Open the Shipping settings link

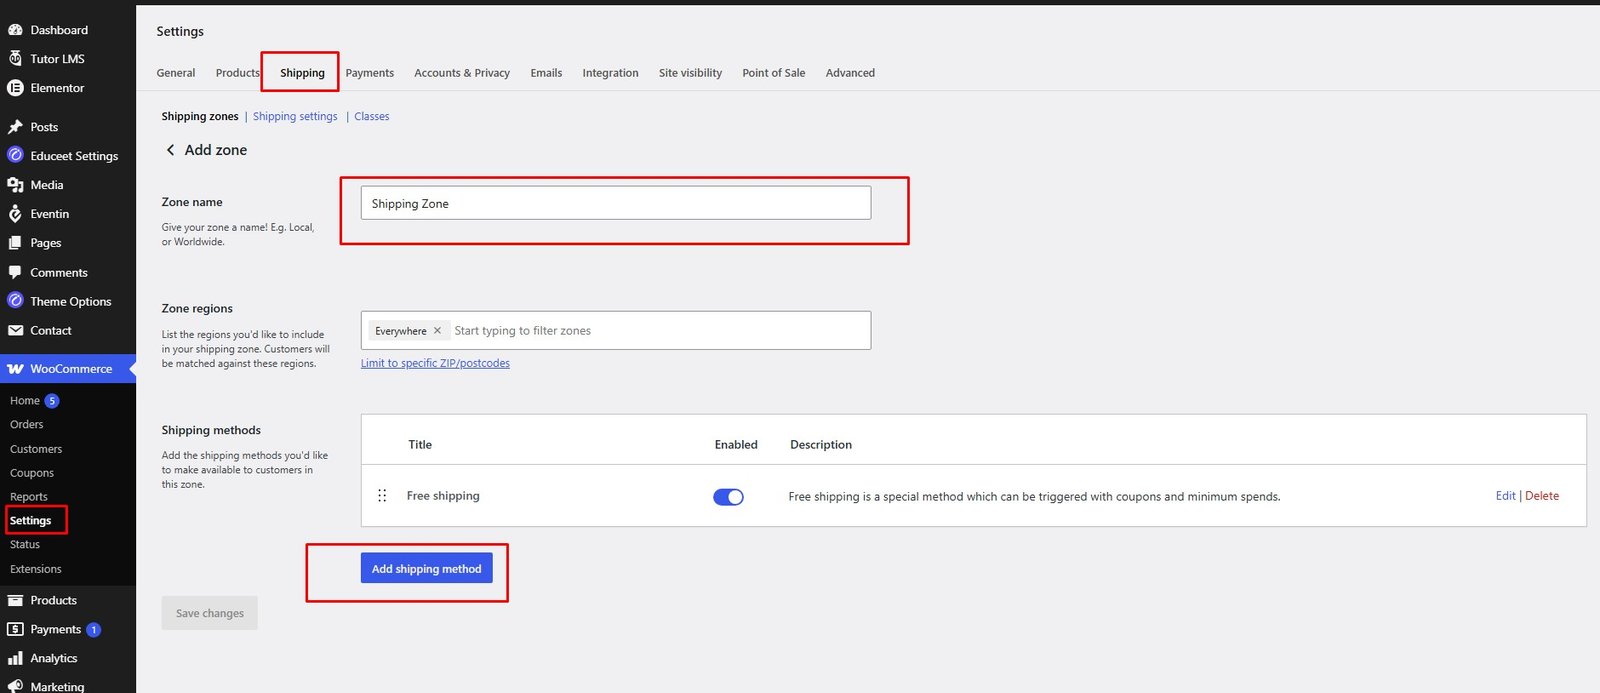point(295,117)
